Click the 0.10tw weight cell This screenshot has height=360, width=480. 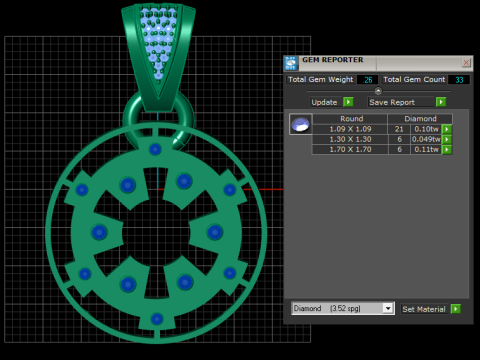[426, 129]
